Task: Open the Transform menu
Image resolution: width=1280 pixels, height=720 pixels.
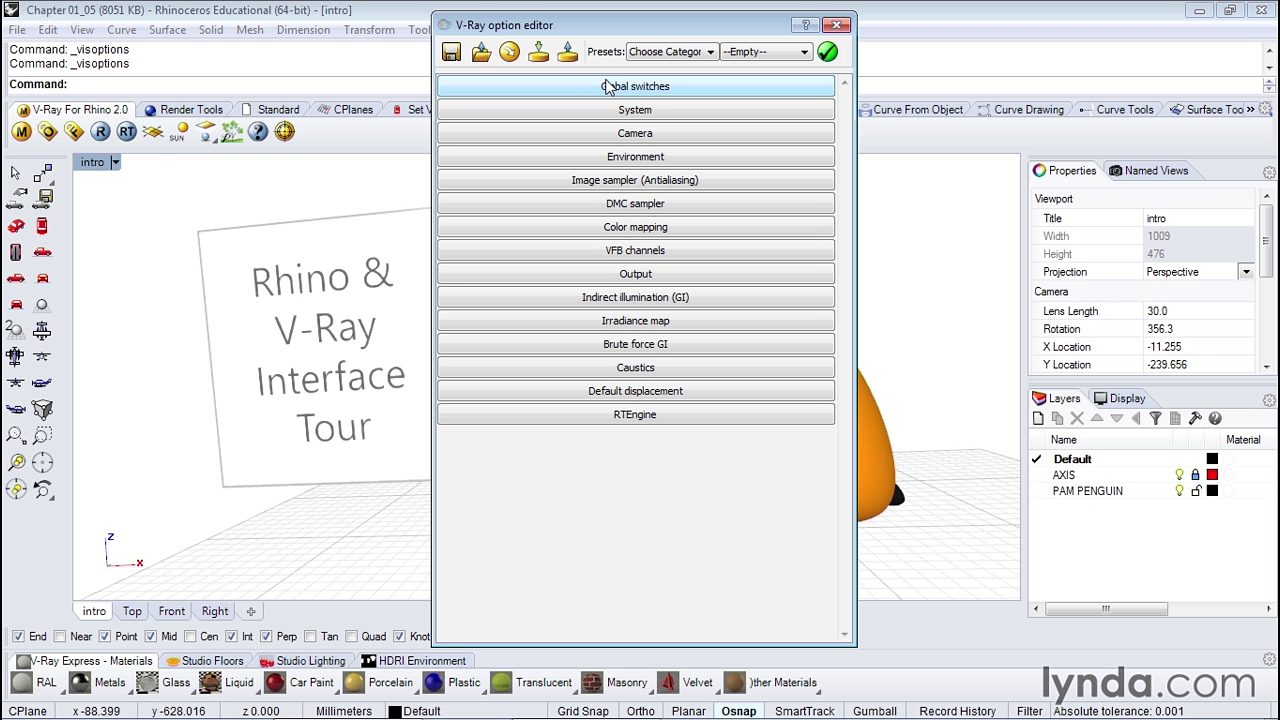Action: click(369, 30)
